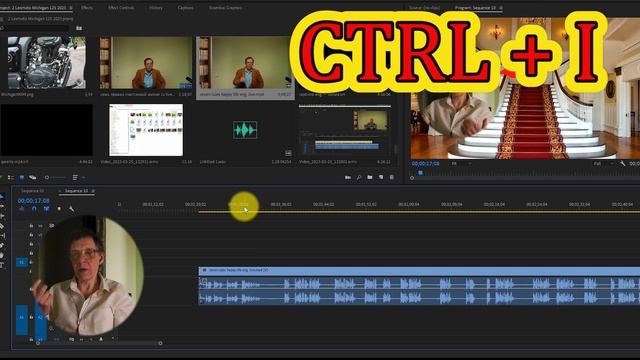Open timeline display settings wrench
The width and height of the screenshot is (640, 360).
click(71, 209)
